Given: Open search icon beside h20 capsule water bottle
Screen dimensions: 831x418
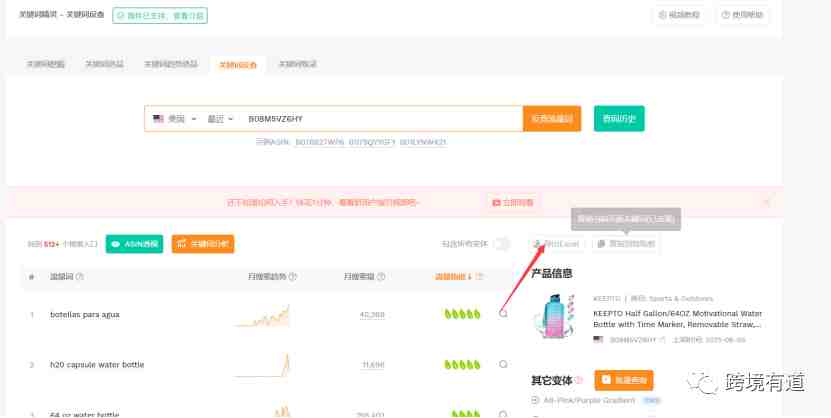Looking at the screenshot, I should [503, 364].
